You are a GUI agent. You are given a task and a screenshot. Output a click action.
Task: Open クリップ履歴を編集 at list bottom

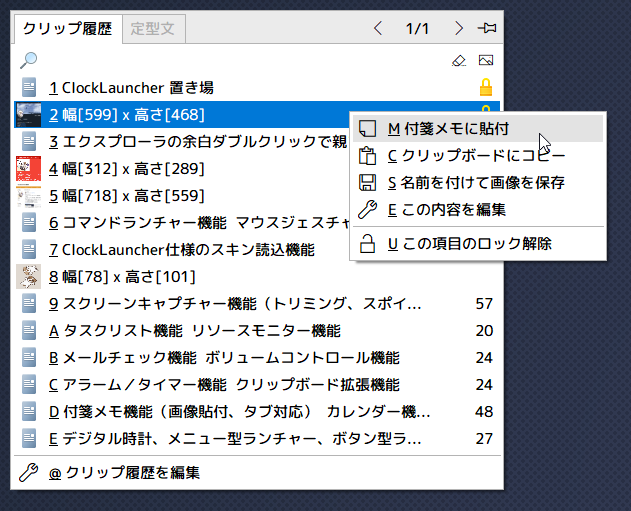pyautogui.click(x=257, y=472)
